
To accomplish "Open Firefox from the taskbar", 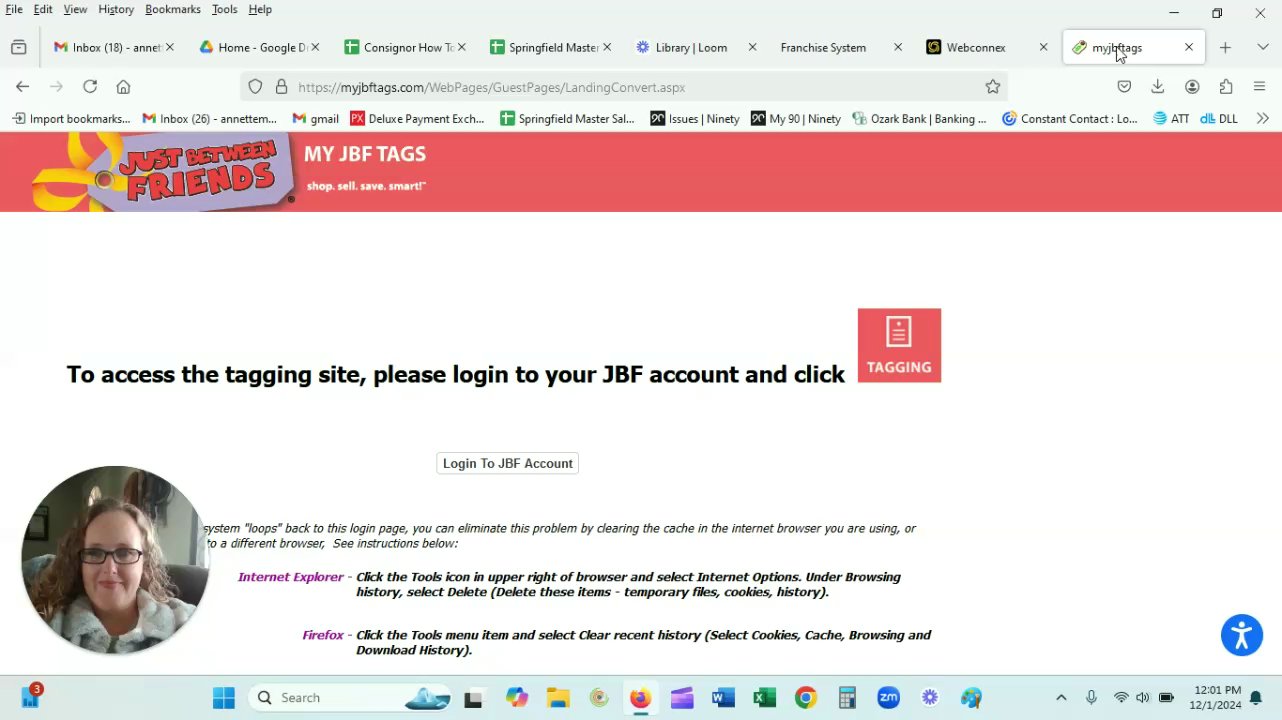I will [640, 697].
